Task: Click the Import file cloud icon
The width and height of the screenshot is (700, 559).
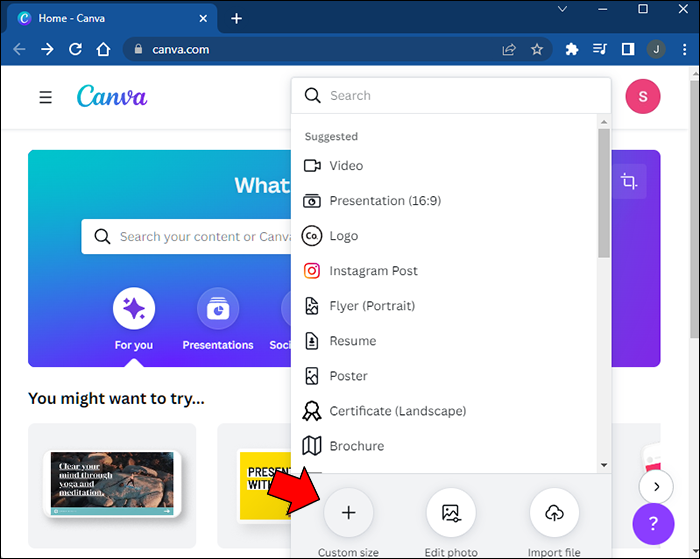Action: [554, 512]
